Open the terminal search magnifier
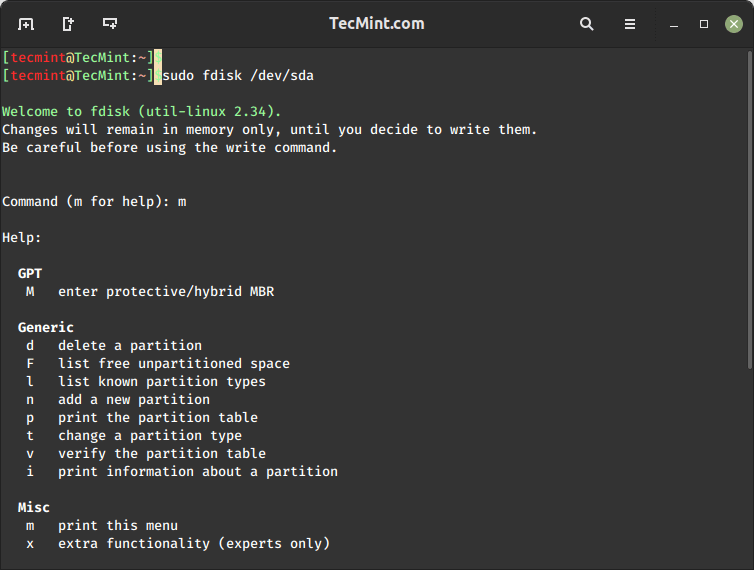 (x=587, y=24)
